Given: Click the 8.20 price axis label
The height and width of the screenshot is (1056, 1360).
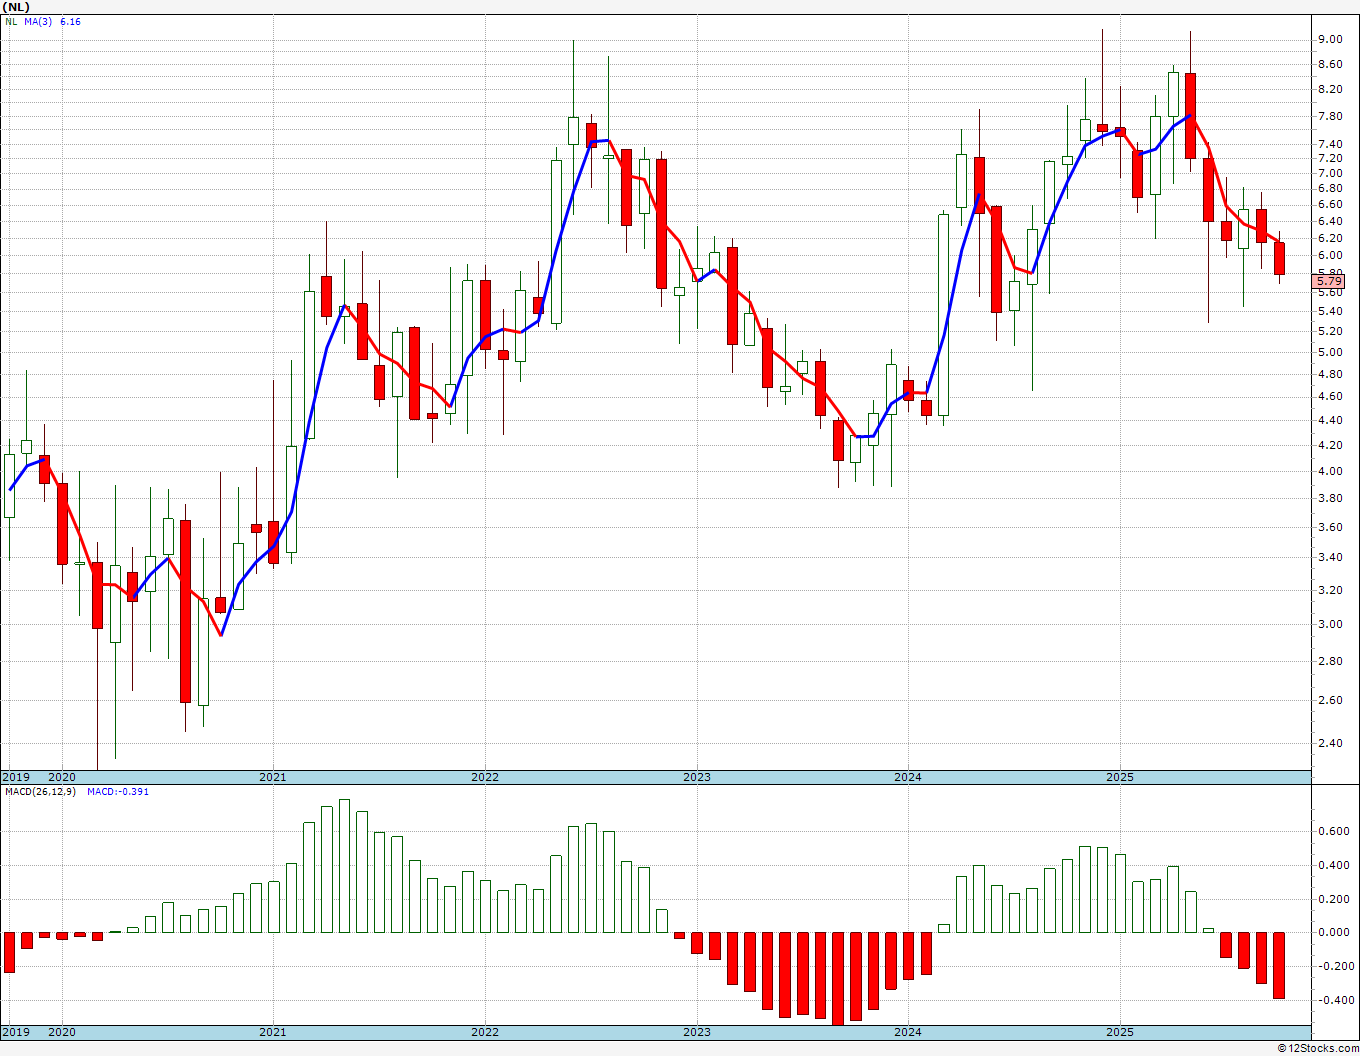Looking at the screenshot, I should [1330, 89].
